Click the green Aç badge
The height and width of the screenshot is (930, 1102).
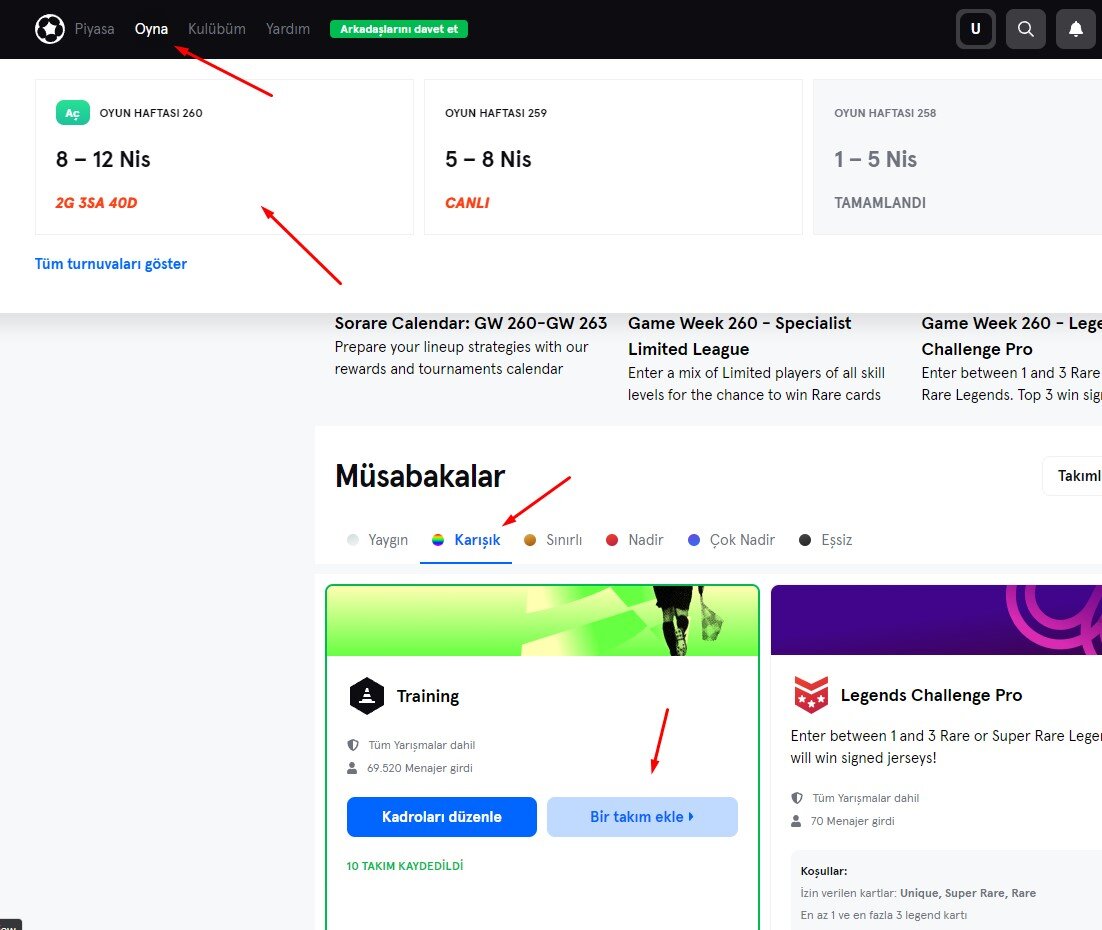[73, 112]
